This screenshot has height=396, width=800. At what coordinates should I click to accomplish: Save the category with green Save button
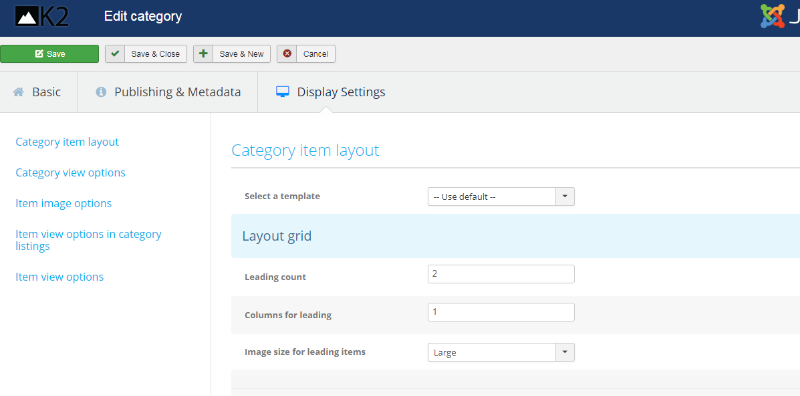coord(49,54)
